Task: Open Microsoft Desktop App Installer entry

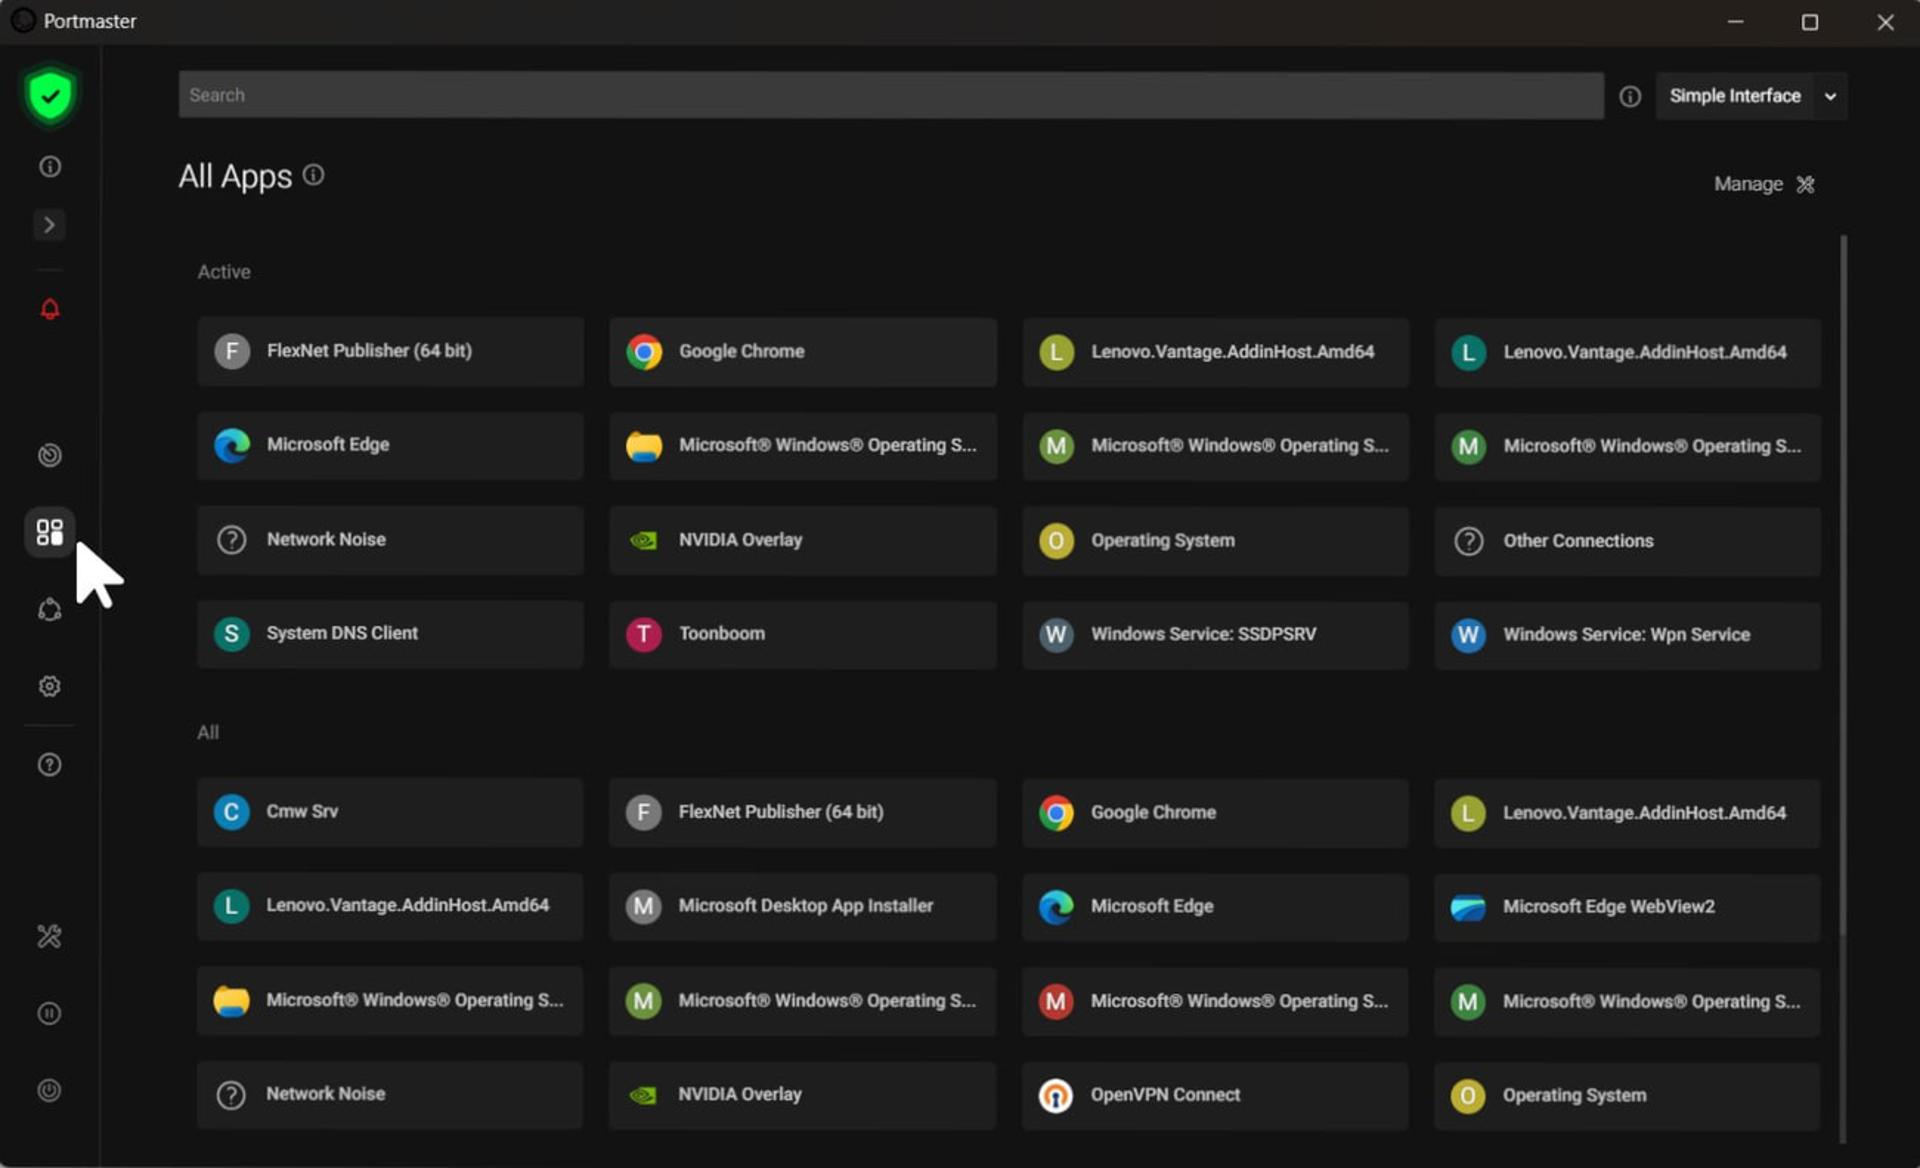Action: pos(803,907)
